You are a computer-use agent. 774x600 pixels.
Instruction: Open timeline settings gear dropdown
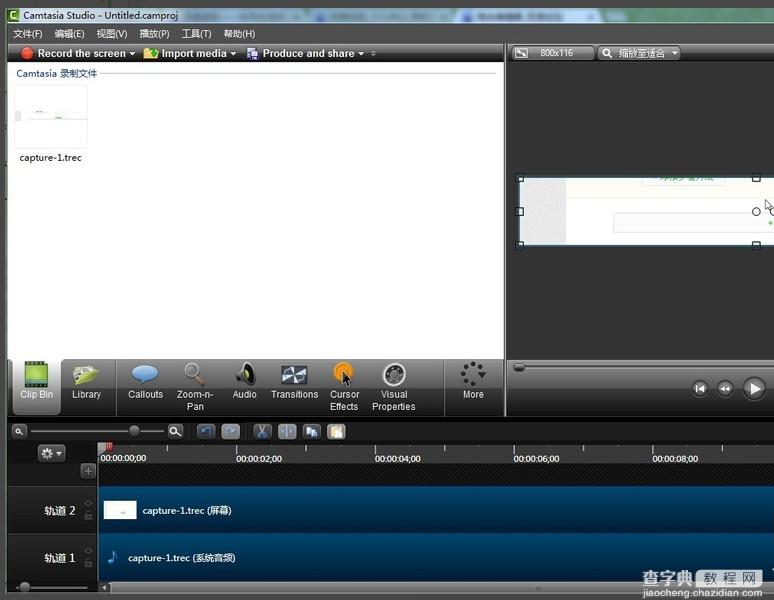click(x=51, y=453)
